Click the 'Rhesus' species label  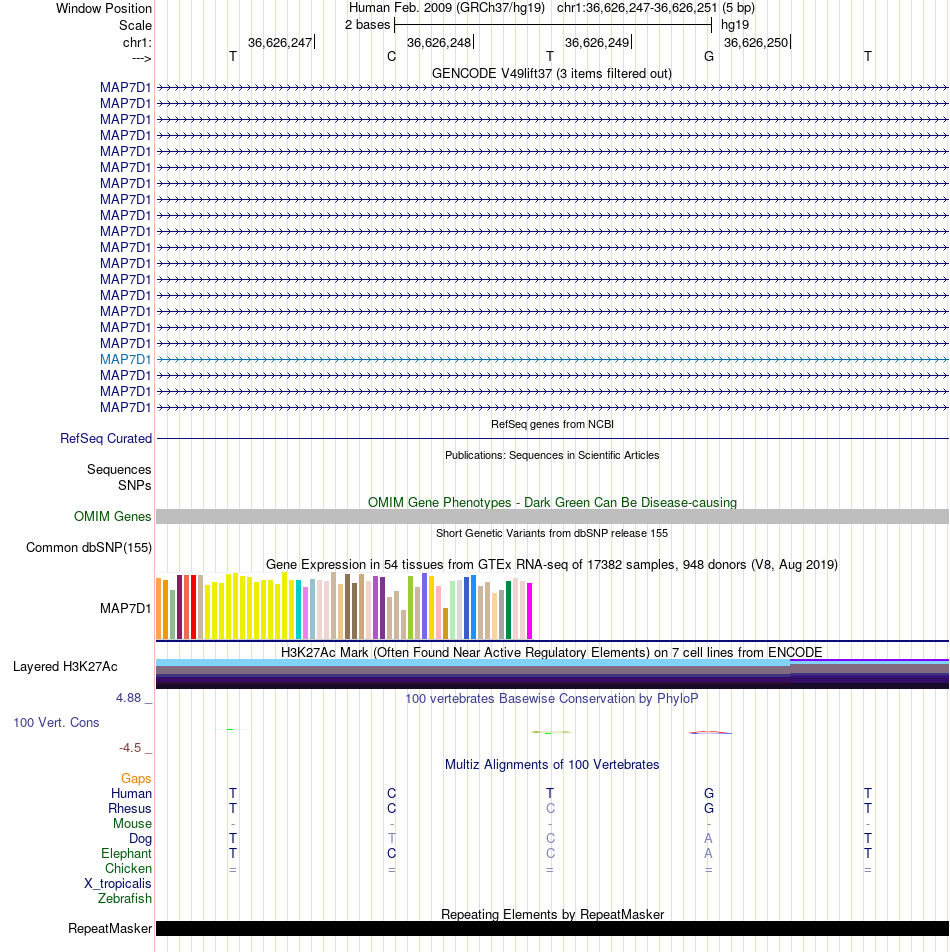coord(129,809)
